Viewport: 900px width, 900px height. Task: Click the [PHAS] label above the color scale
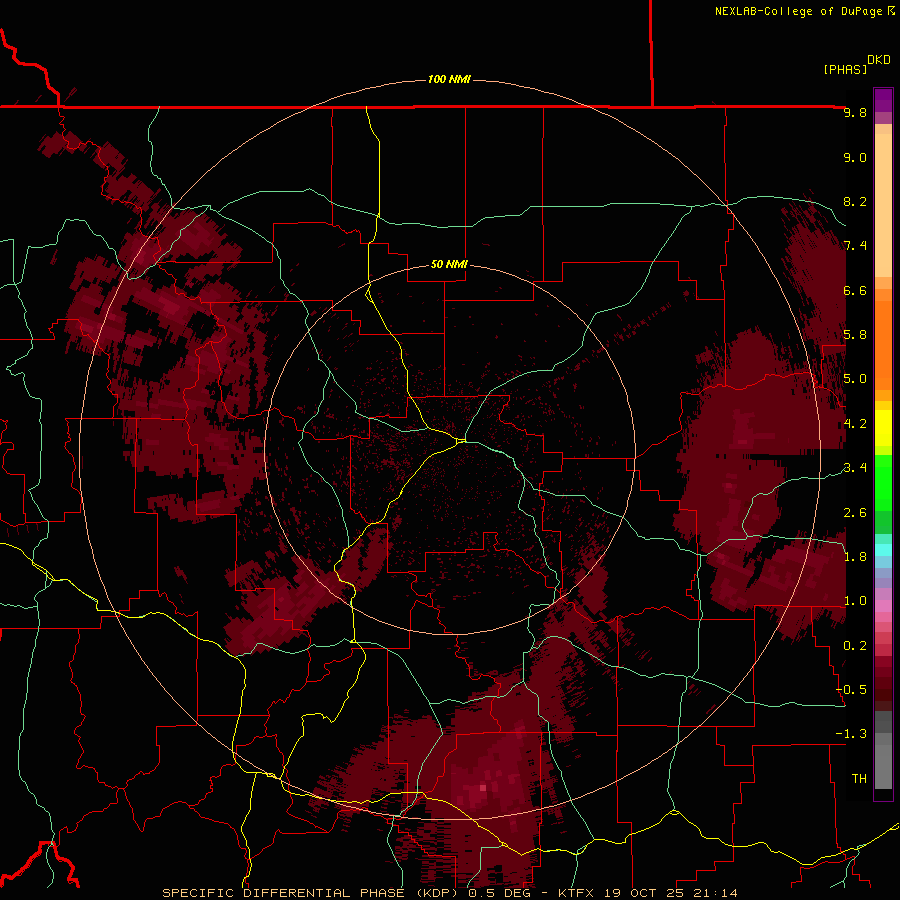pyautogui.click(x=845, y=69)
